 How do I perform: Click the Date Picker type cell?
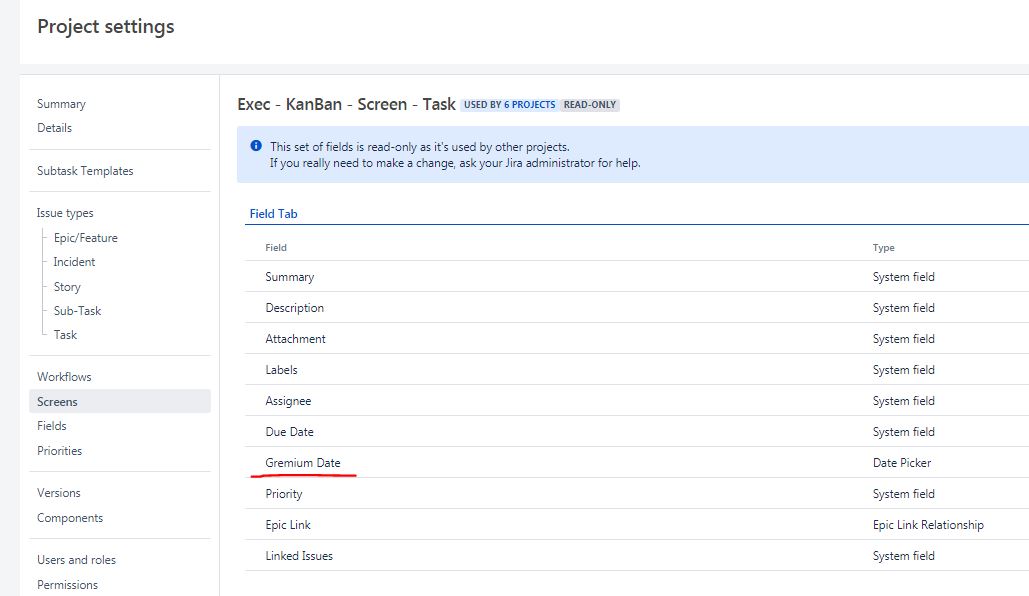tap(902, 463)
